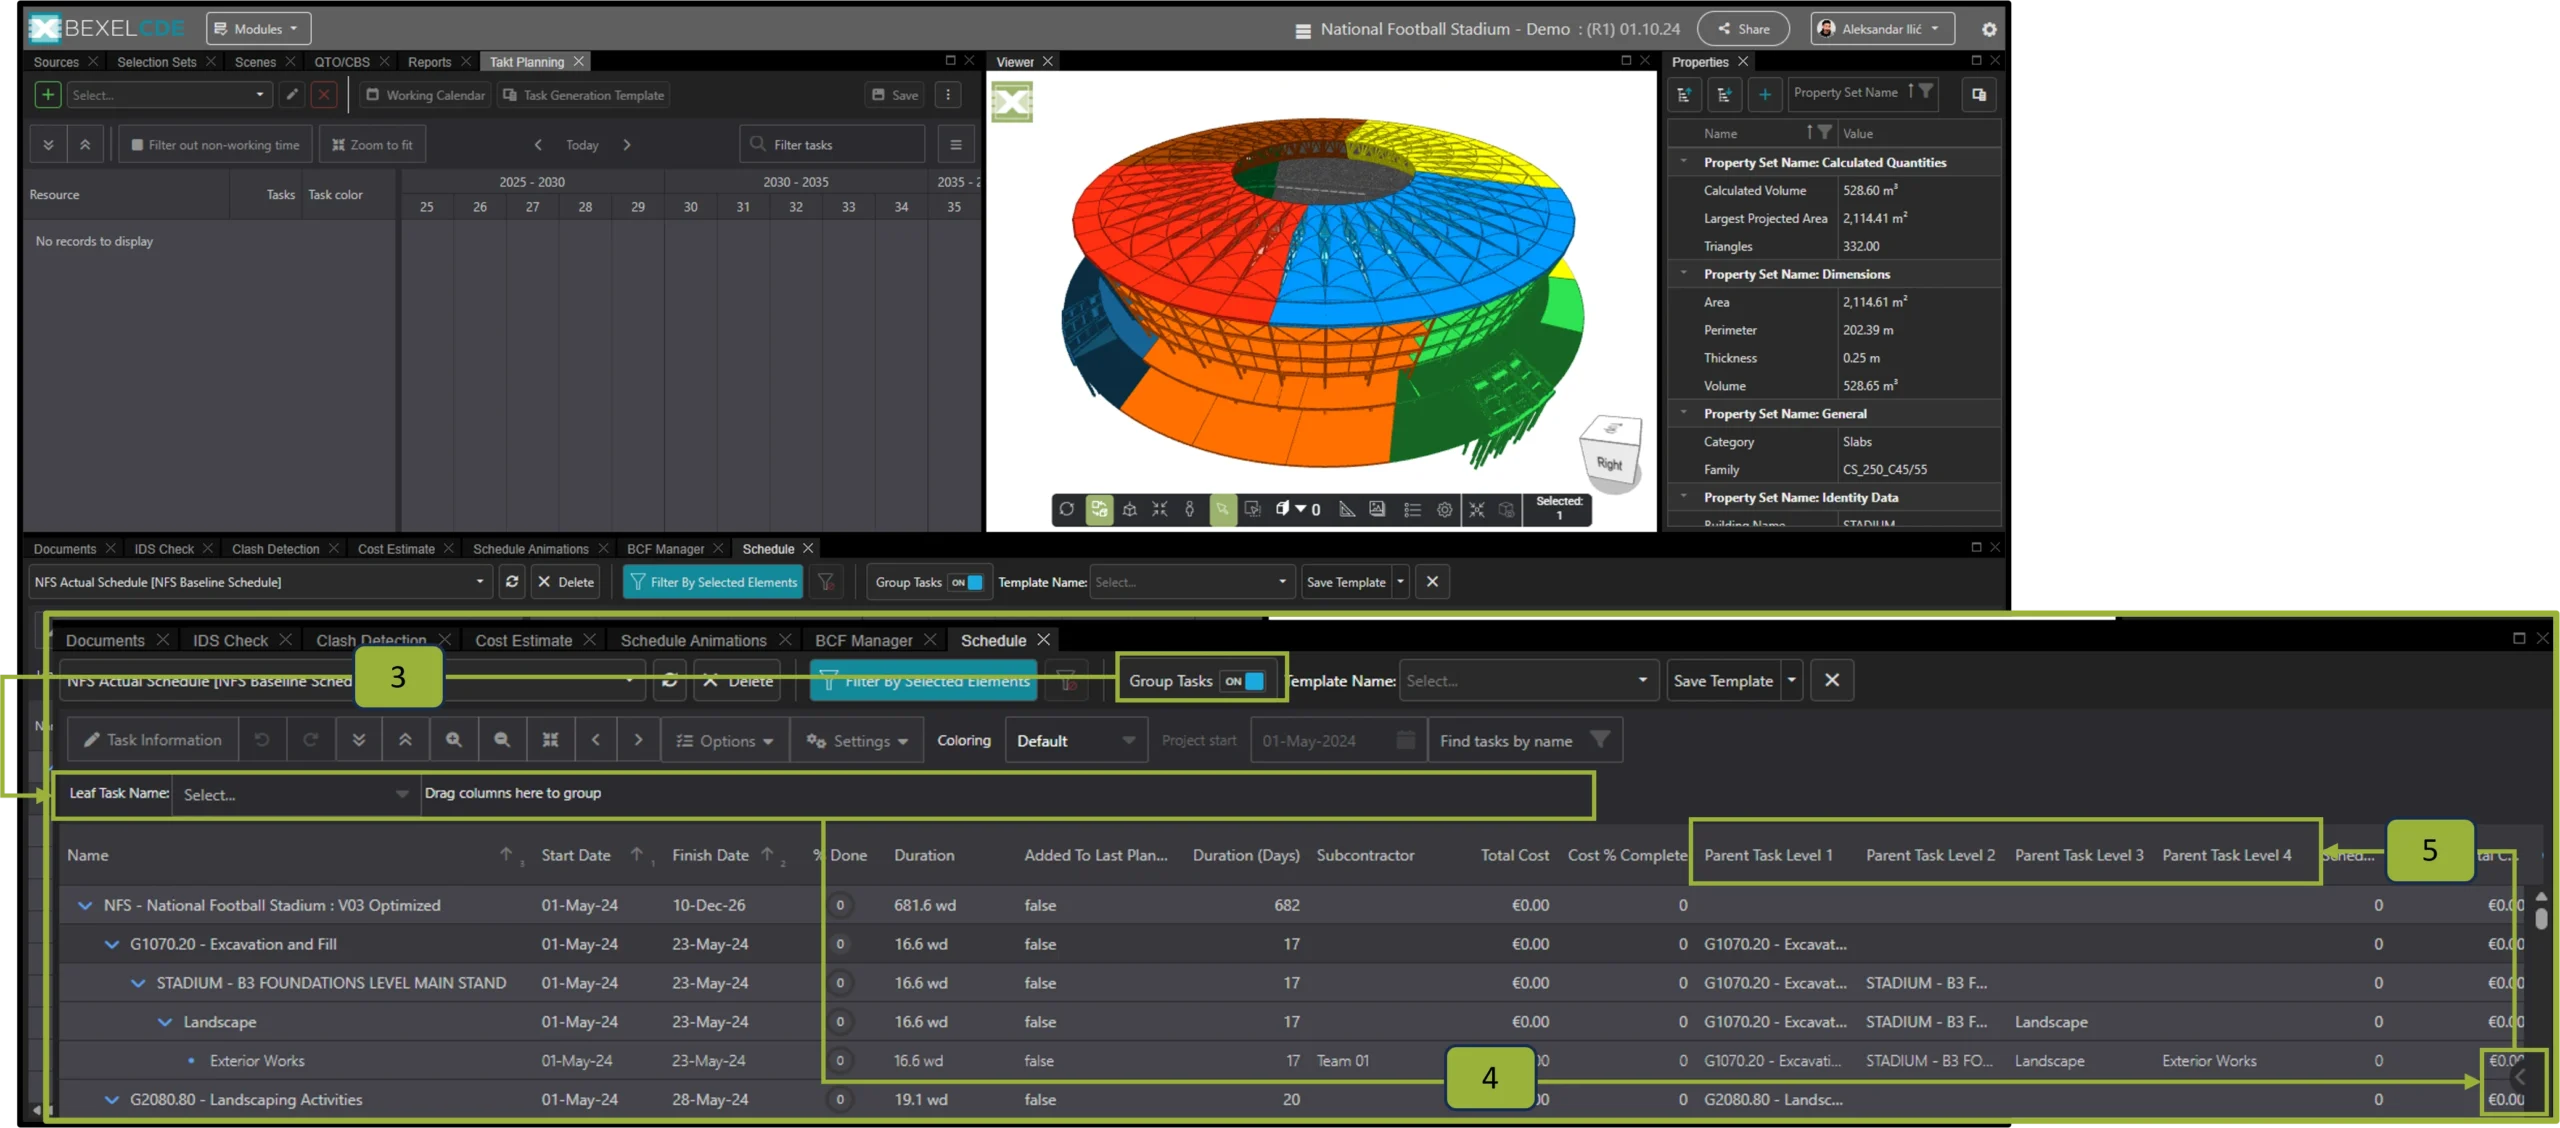2560x1128 pixels.
Task: Click the clear filter funnel icon in the small Schedule panel
Action: 826,582
